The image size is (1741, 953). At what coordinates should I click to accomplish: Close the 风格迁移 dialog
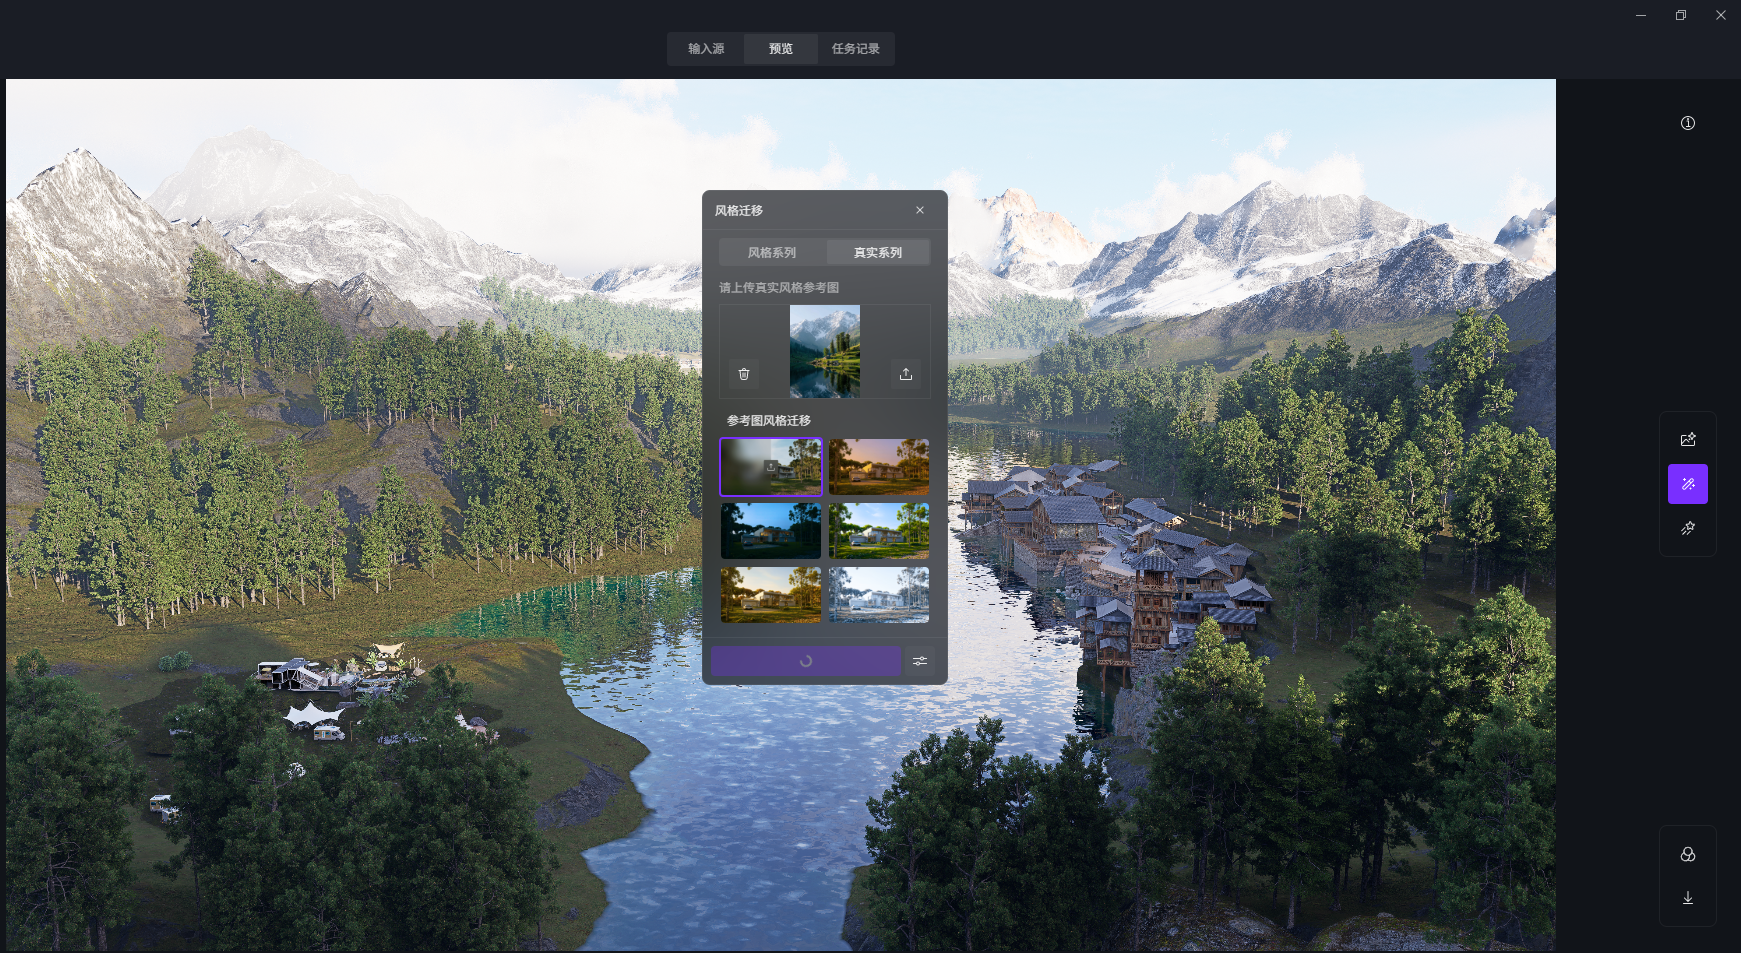click(920, 210)
